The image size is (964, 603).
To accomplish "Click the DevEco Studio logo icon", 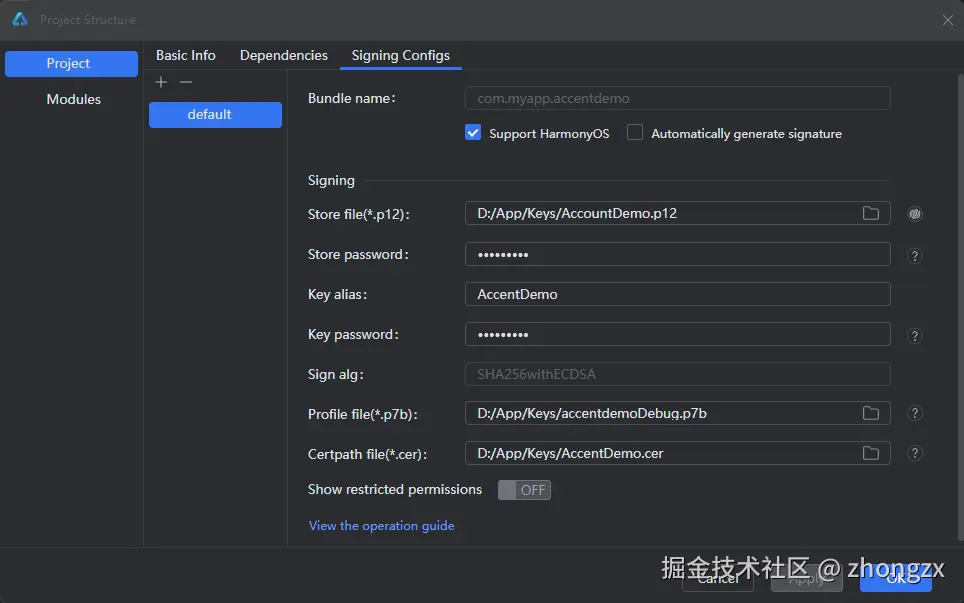I will pos(20,19).
